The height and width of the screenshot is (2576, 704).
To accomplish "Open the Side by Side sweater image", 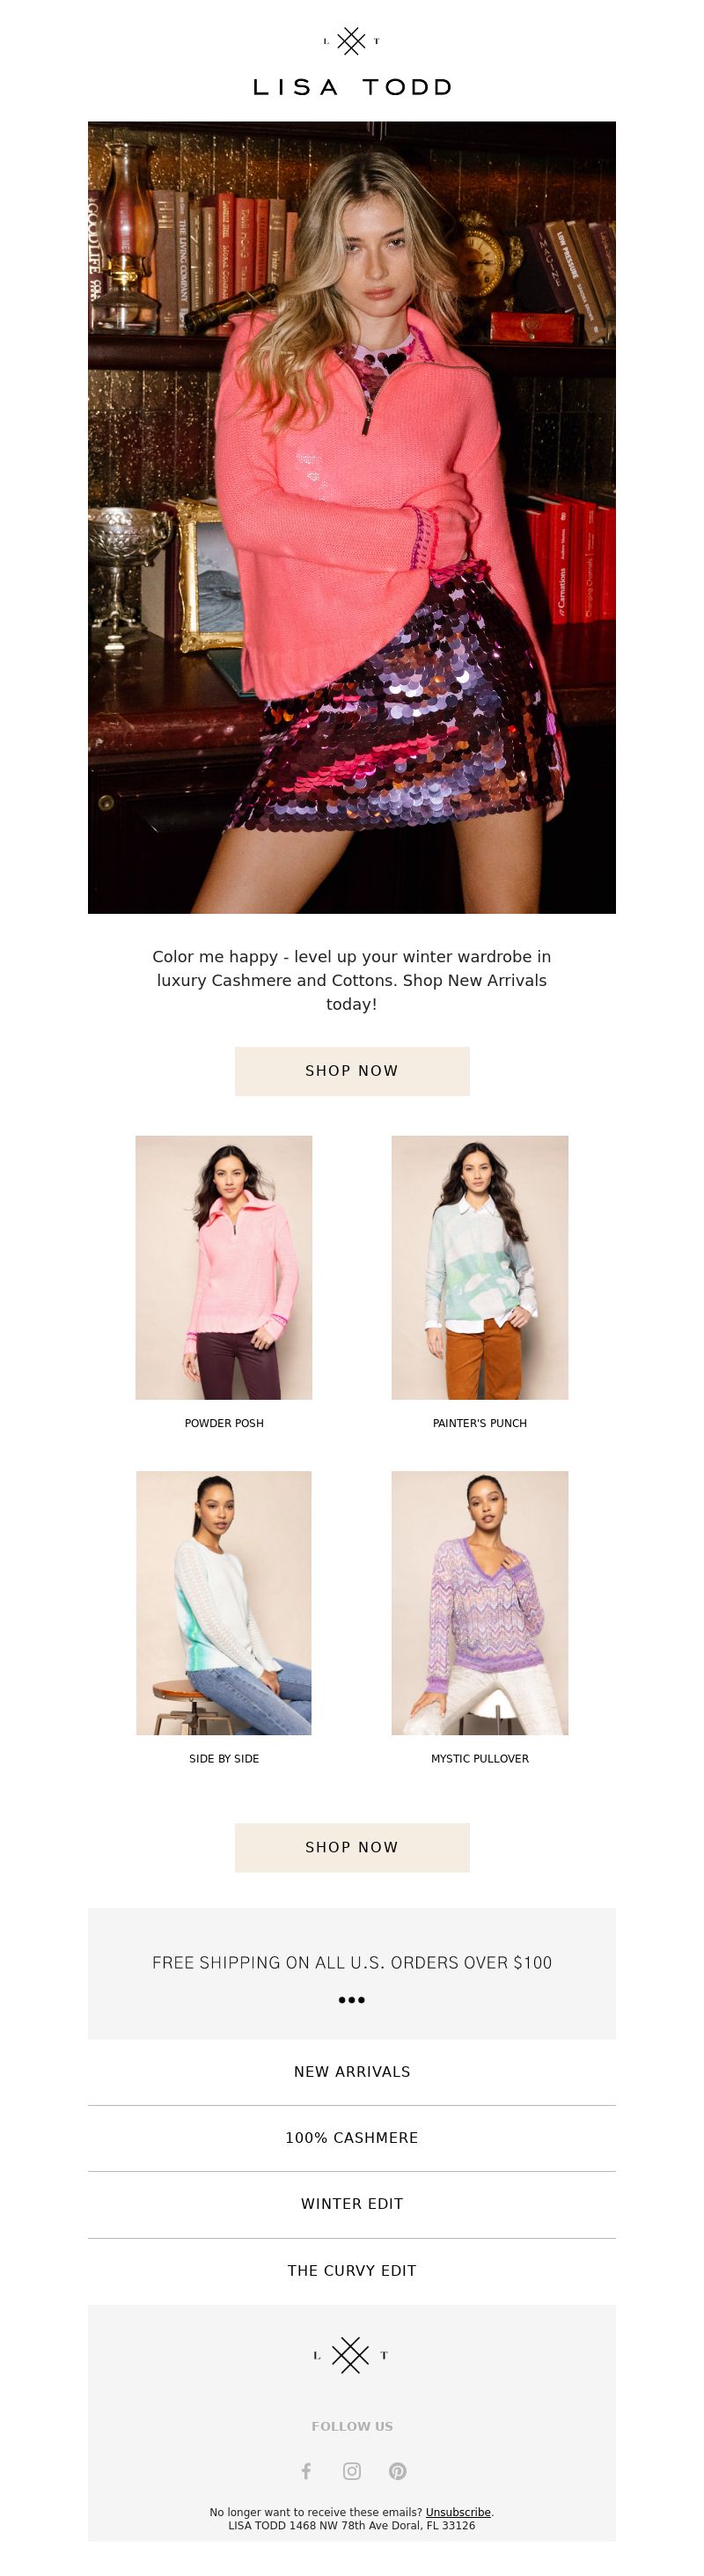I will click(224, 1603).
